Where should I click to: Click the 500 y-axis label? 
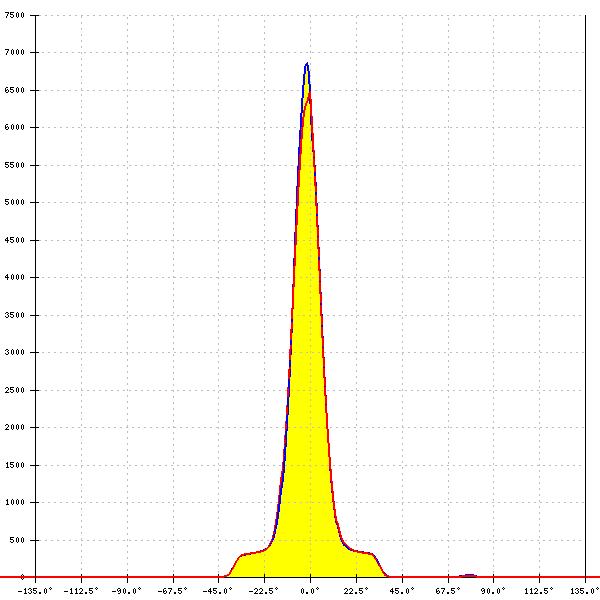point(17,540)
